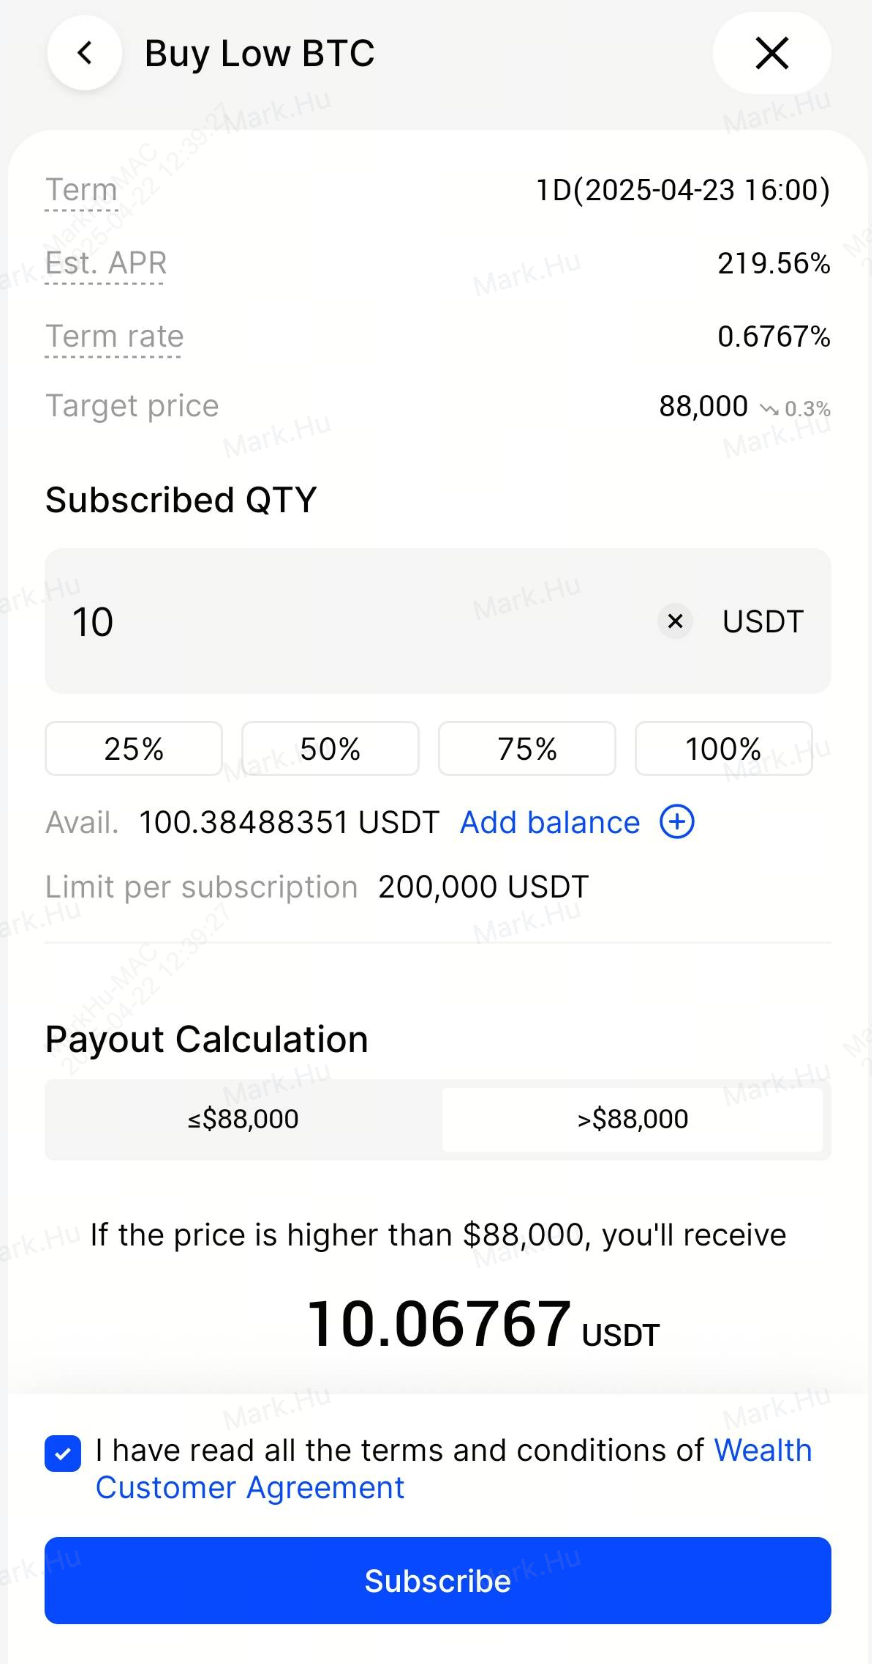872x1664 pixels.
Task: Select the 25% quantity option
Action: click(x=134, y=748)
